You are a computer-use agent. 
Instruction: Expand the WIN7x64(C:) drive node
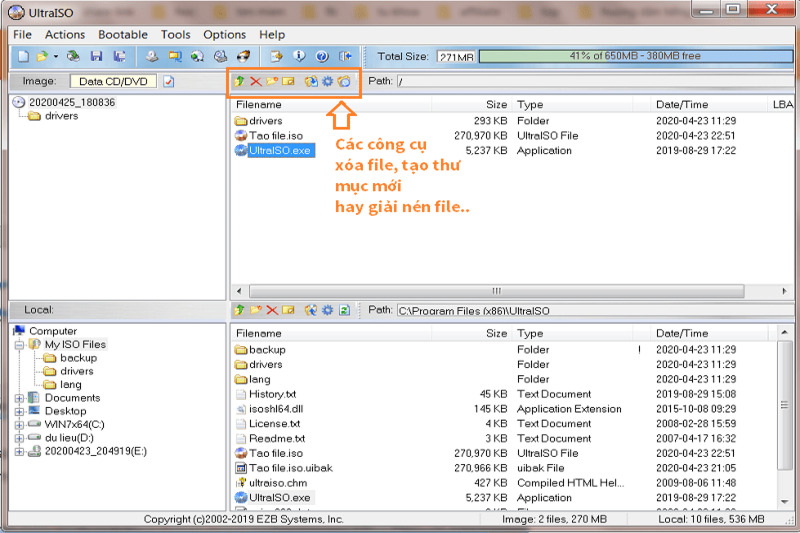pyautogui.click(x=20, y=424)
